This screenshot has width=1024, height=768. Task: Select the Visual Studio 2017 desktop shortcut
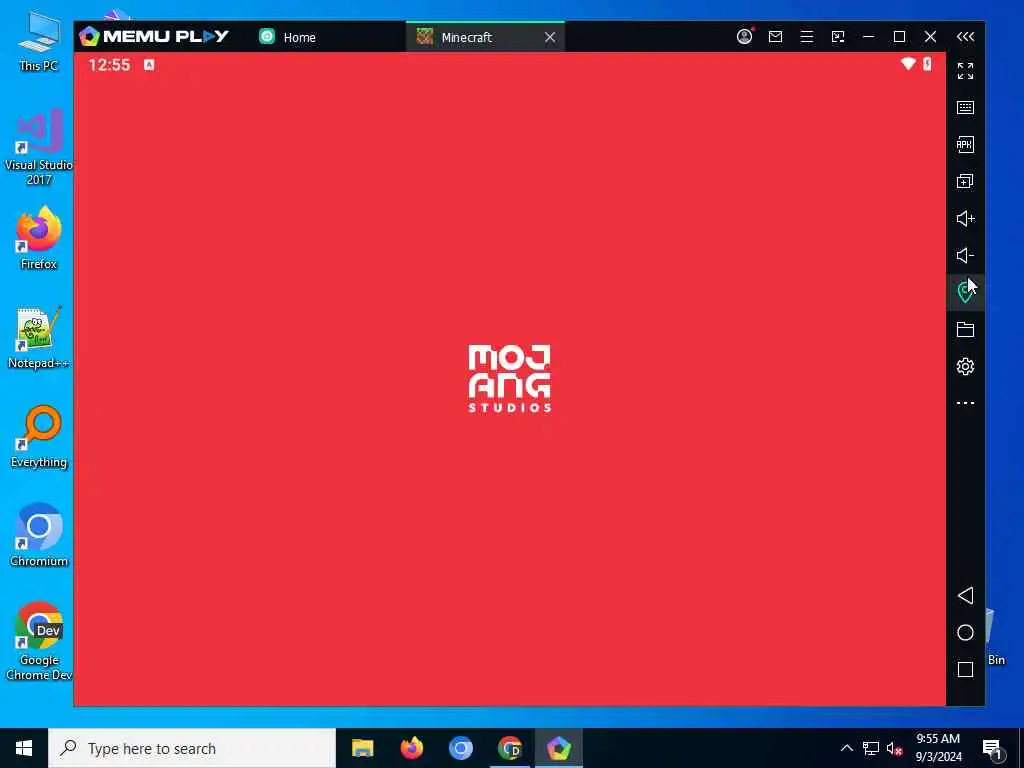pyautogui.click(x=39, y=147)
